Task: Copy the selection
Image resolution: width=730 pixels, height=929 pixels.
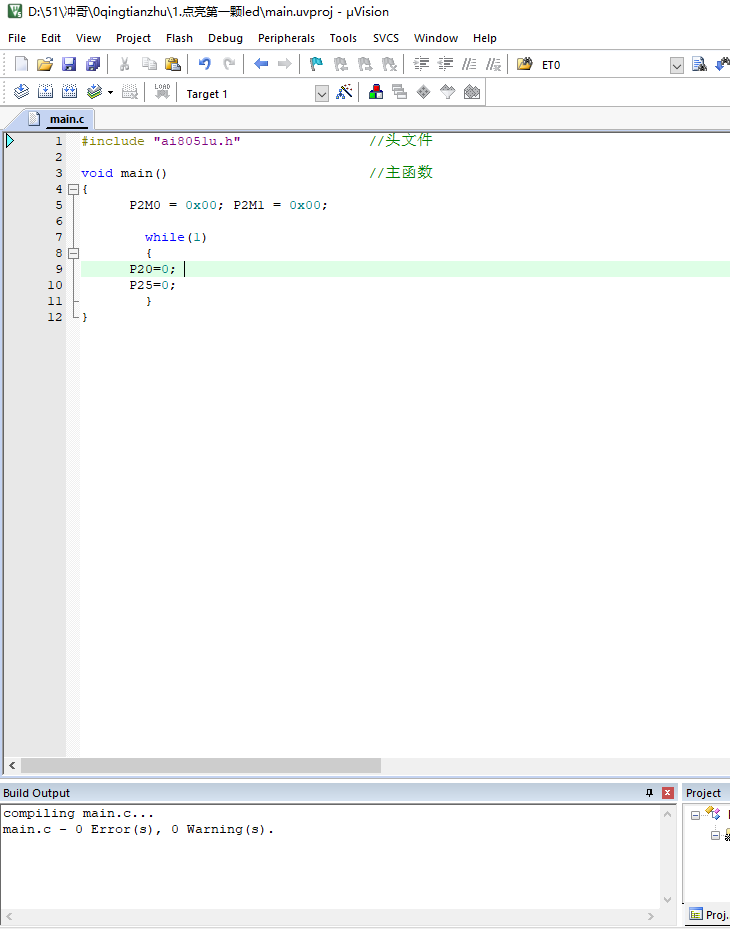Action: coord(149,64)
